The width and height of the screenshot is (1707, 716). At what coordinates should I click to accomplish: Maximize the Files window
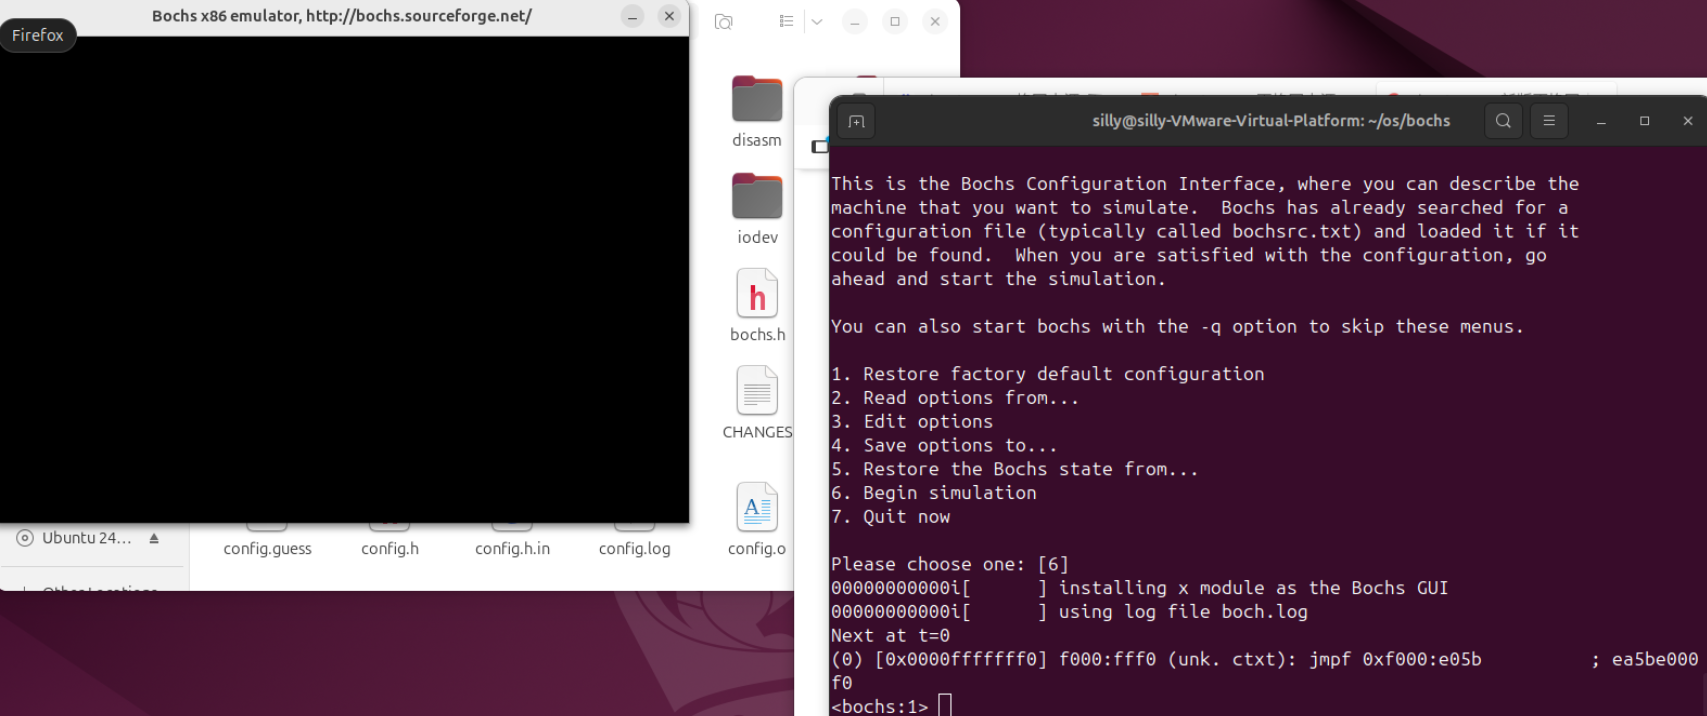pyautogui.click(x=895, y=21)
